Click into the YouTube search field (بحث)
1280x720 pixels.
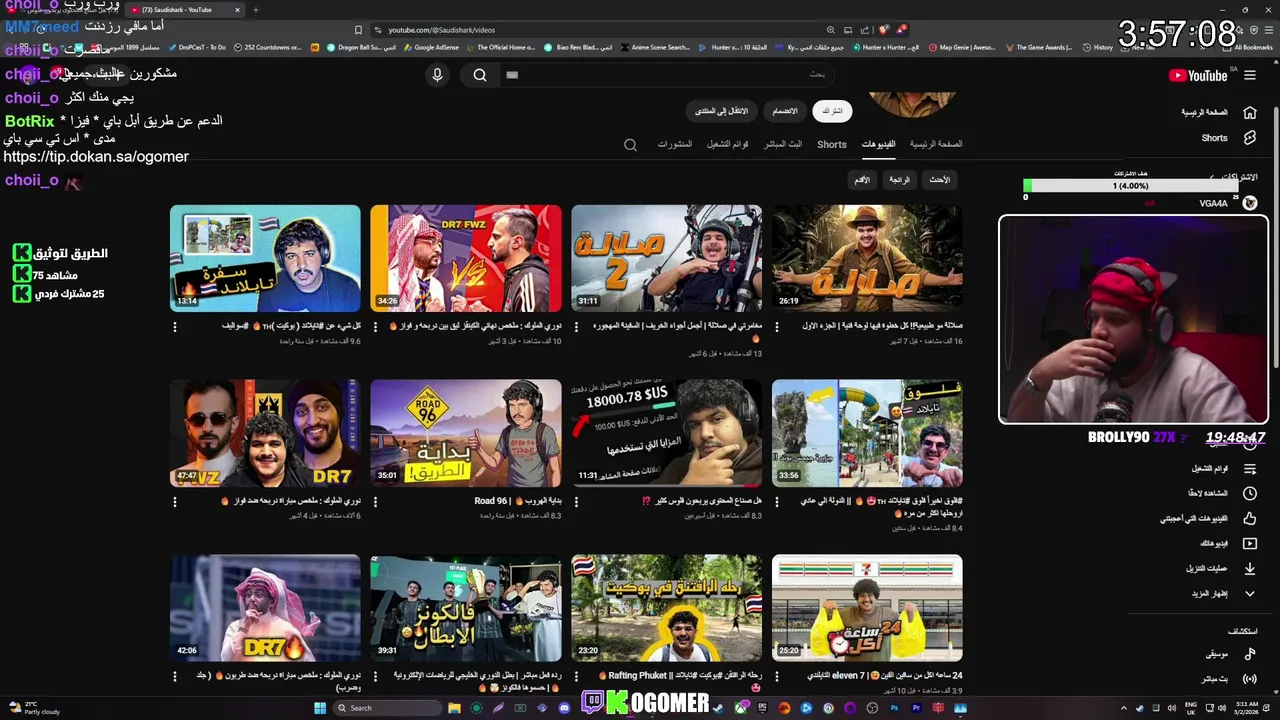pyautogui.click(x=668, y=75)
